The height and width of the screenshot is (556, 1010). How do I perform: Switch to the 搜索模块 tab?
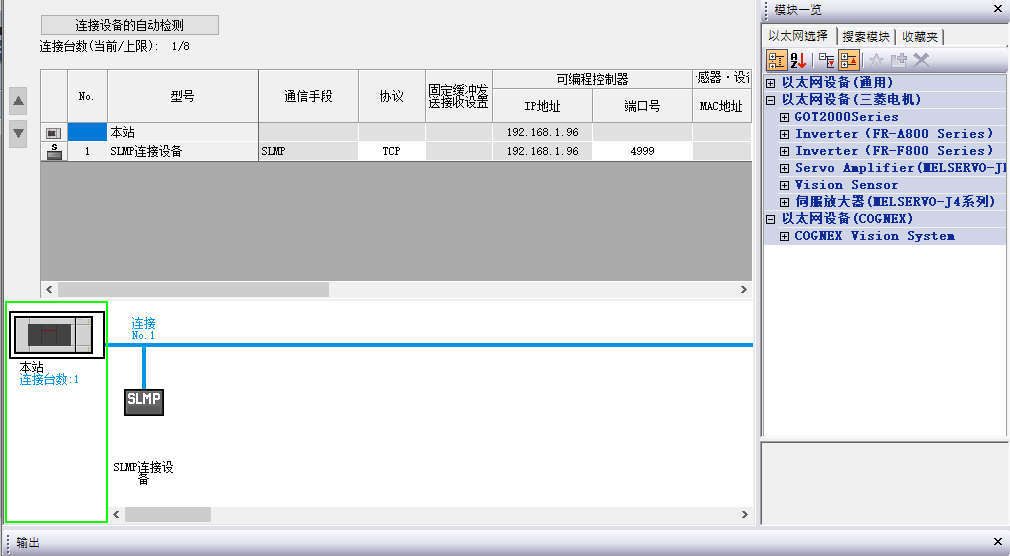tap(865, 37)
